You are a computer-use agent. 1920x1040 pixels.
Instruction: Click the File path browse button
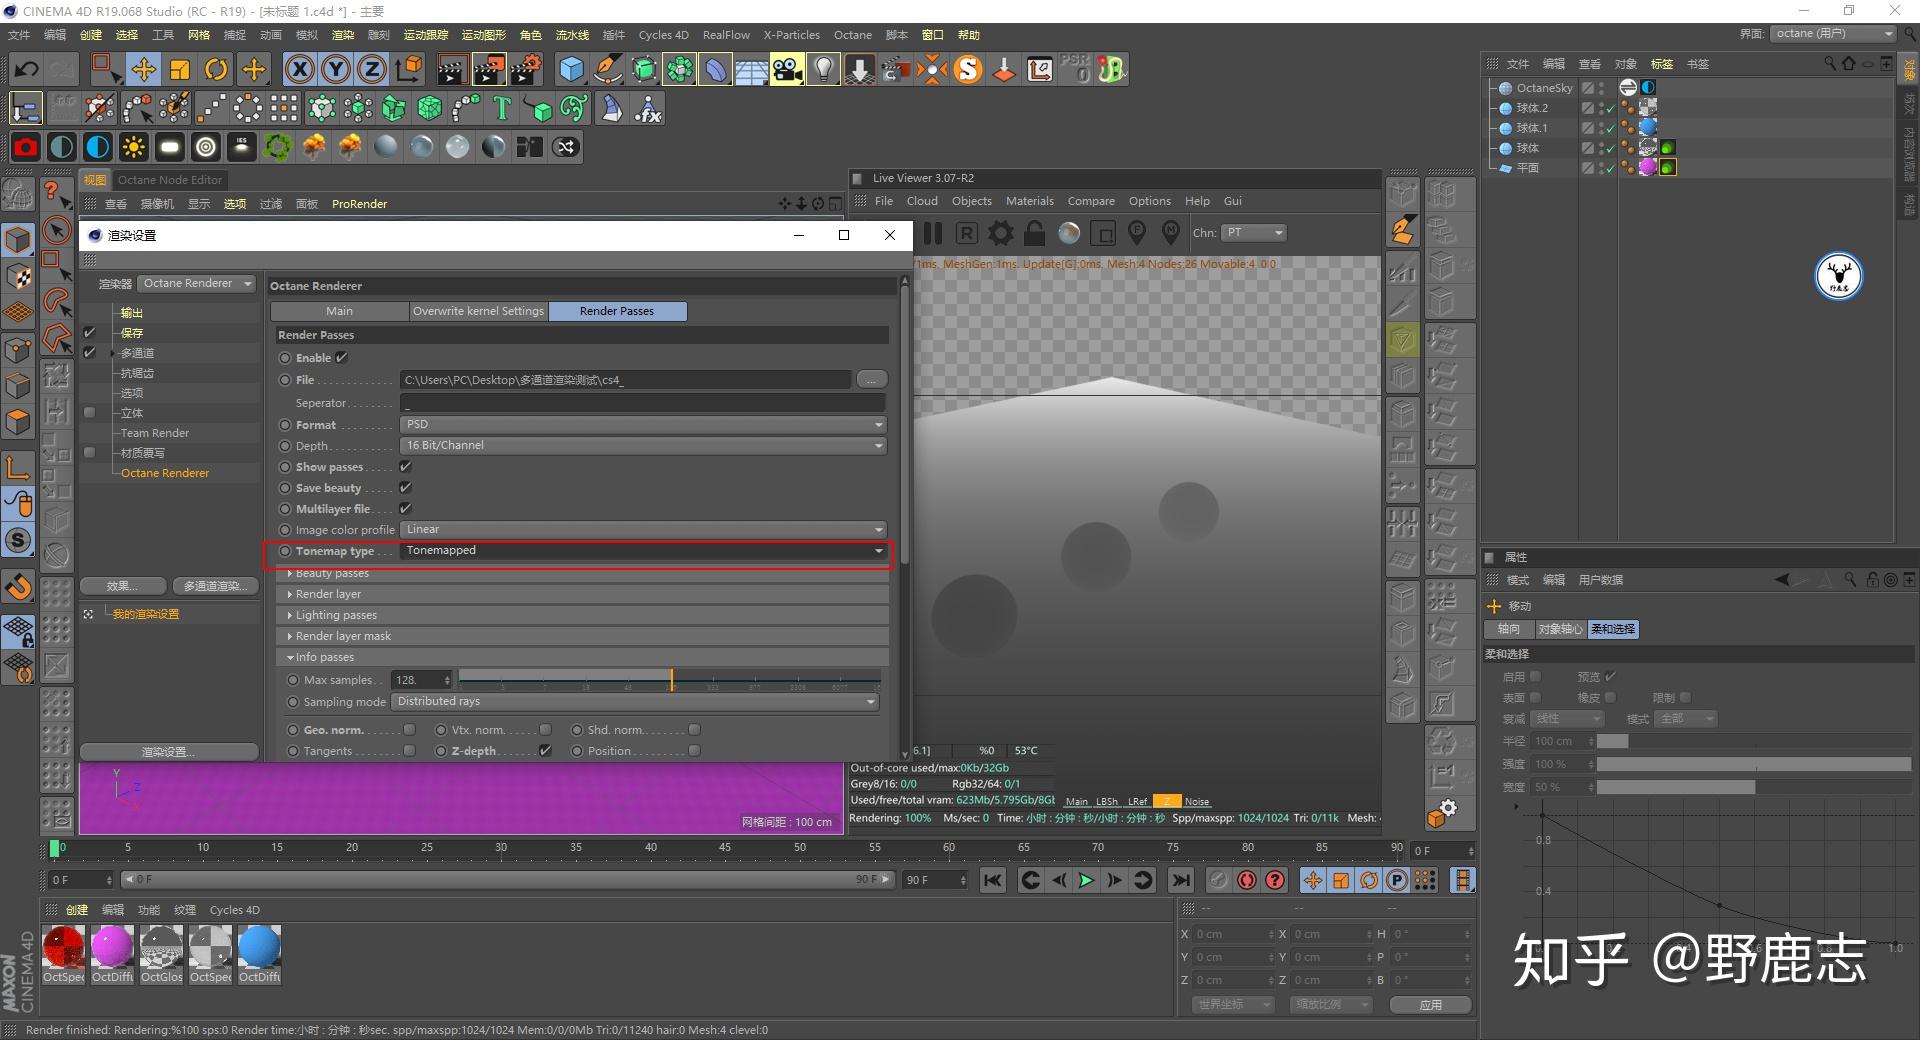[871, 380]
